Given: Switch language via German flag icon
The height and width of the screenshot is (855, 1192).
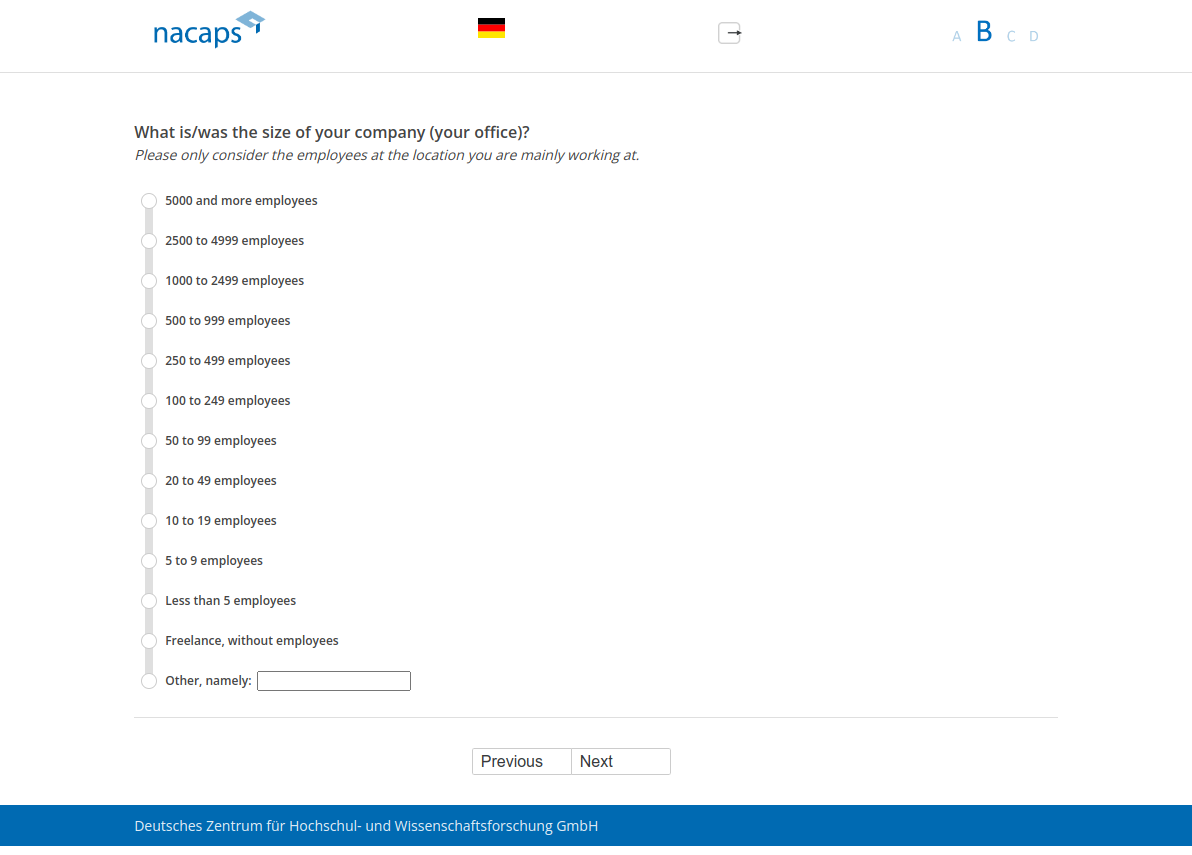Looking at the screenshot, I should [x=491, y=28].
